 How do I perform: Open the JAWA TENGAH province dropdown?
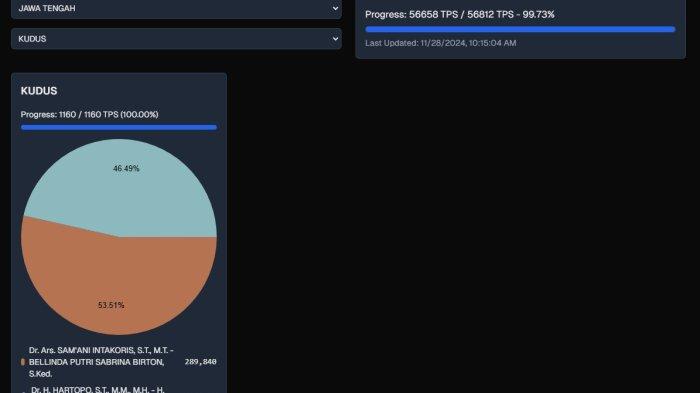point(176,8)
